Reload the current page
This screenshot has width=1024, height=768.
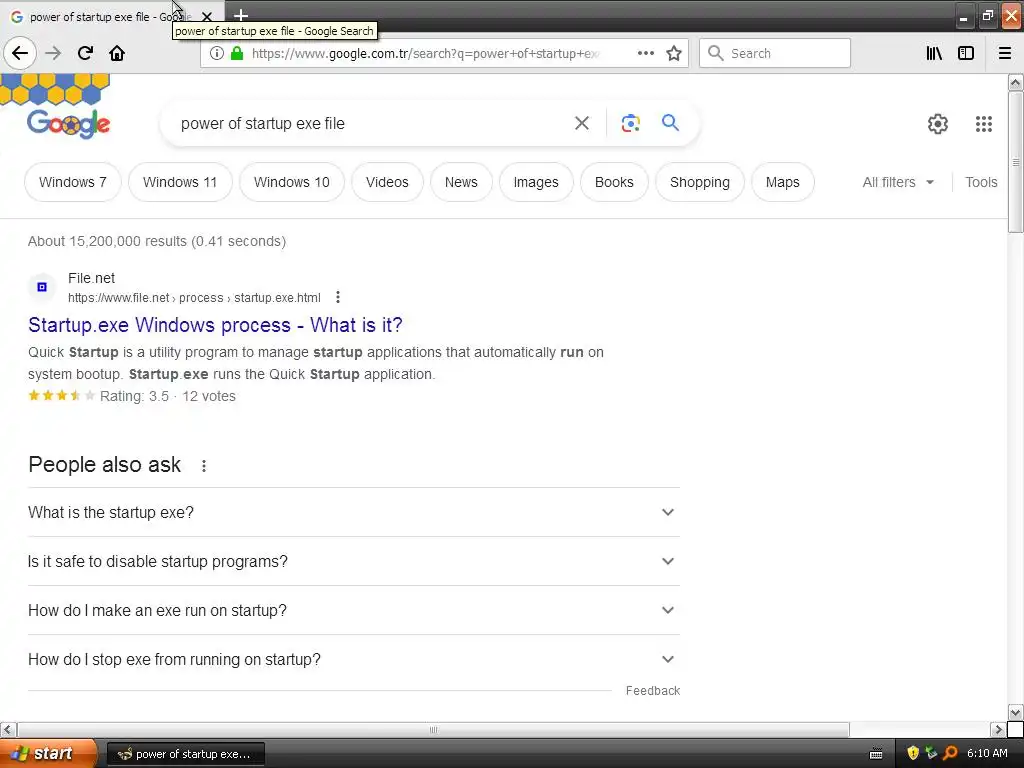click(x=85, y=53)
